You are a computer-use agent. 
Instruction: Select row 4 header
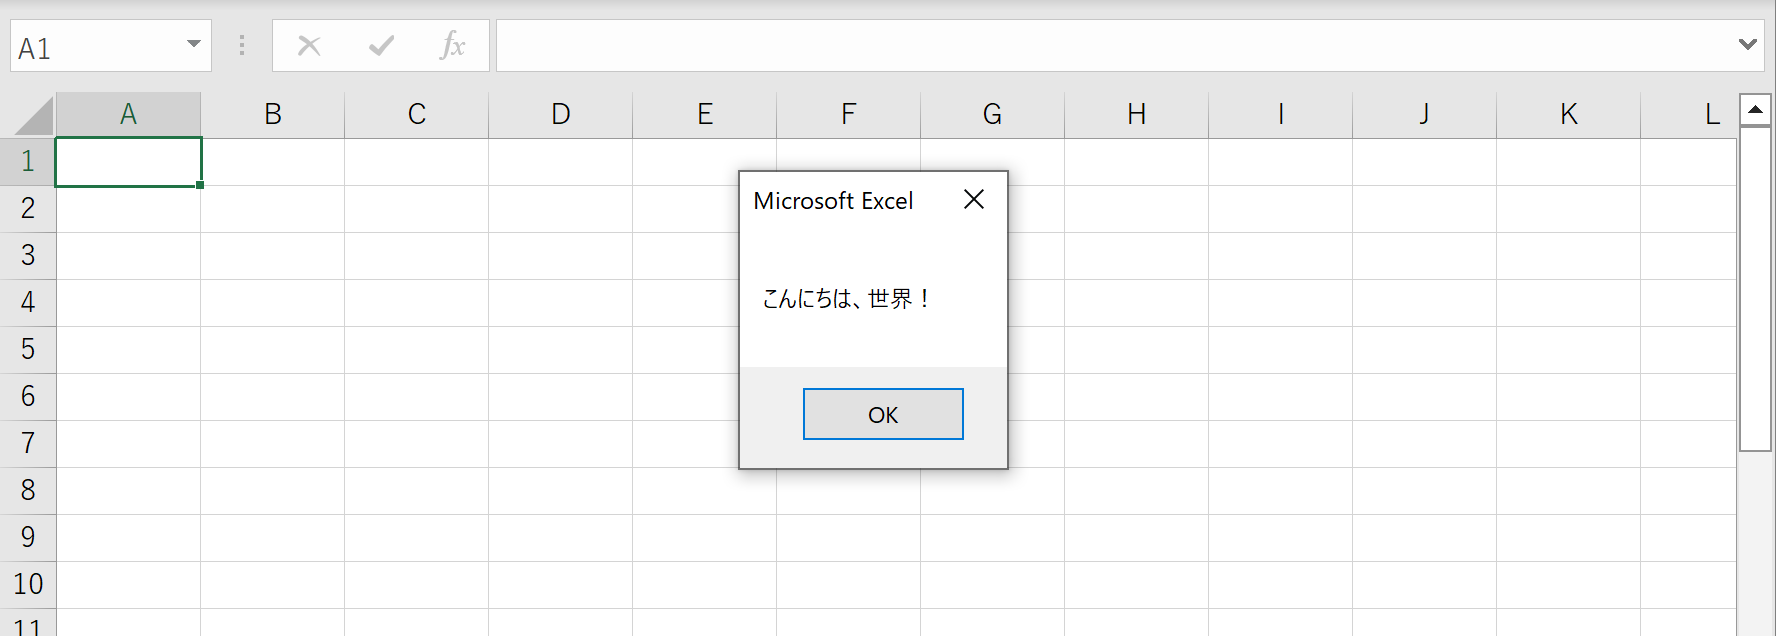pos(28,302)
